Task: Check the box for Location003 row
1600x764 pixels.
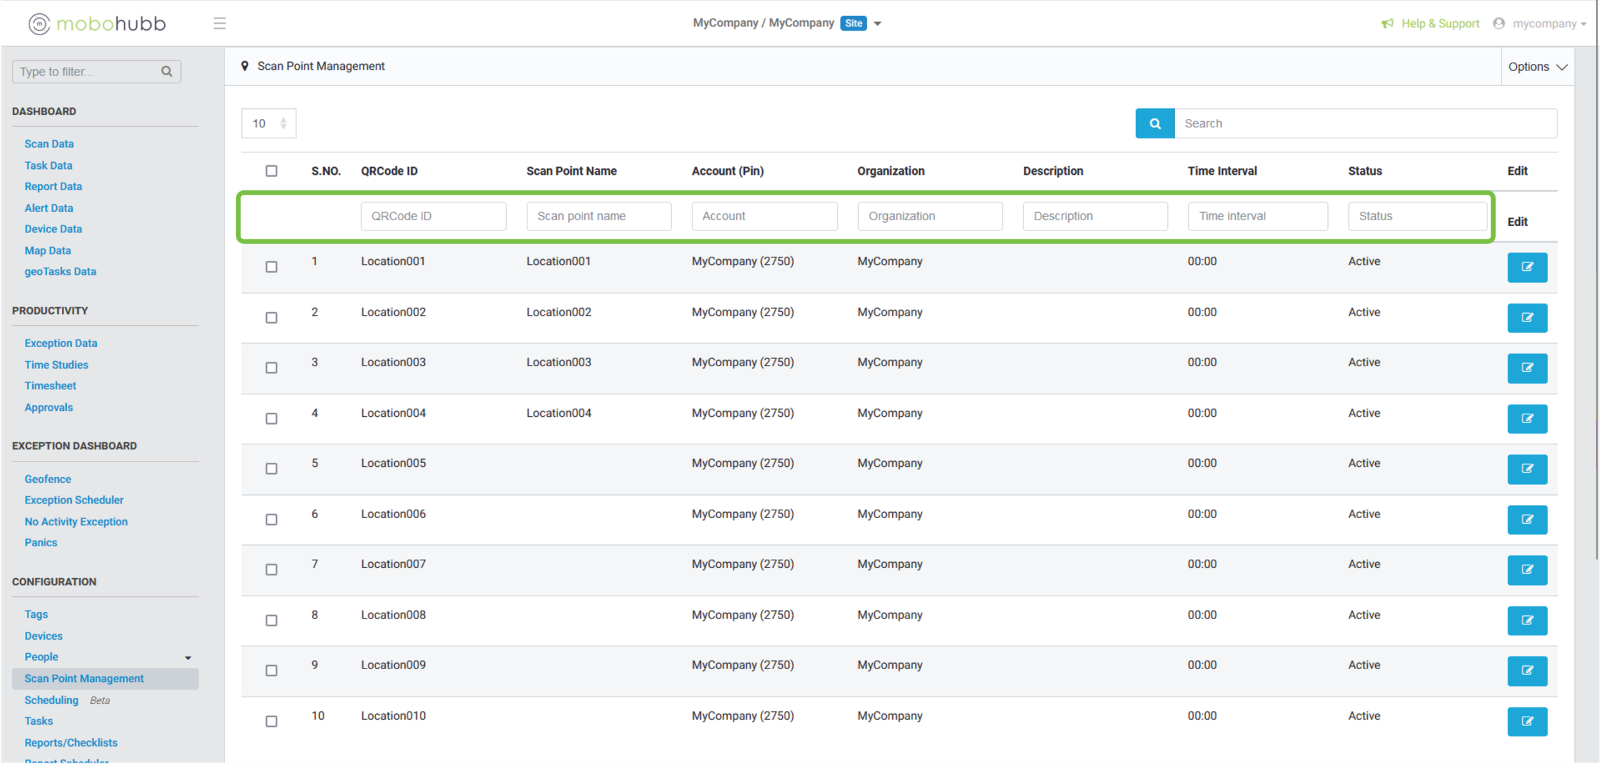Action: tap(271, 368)
